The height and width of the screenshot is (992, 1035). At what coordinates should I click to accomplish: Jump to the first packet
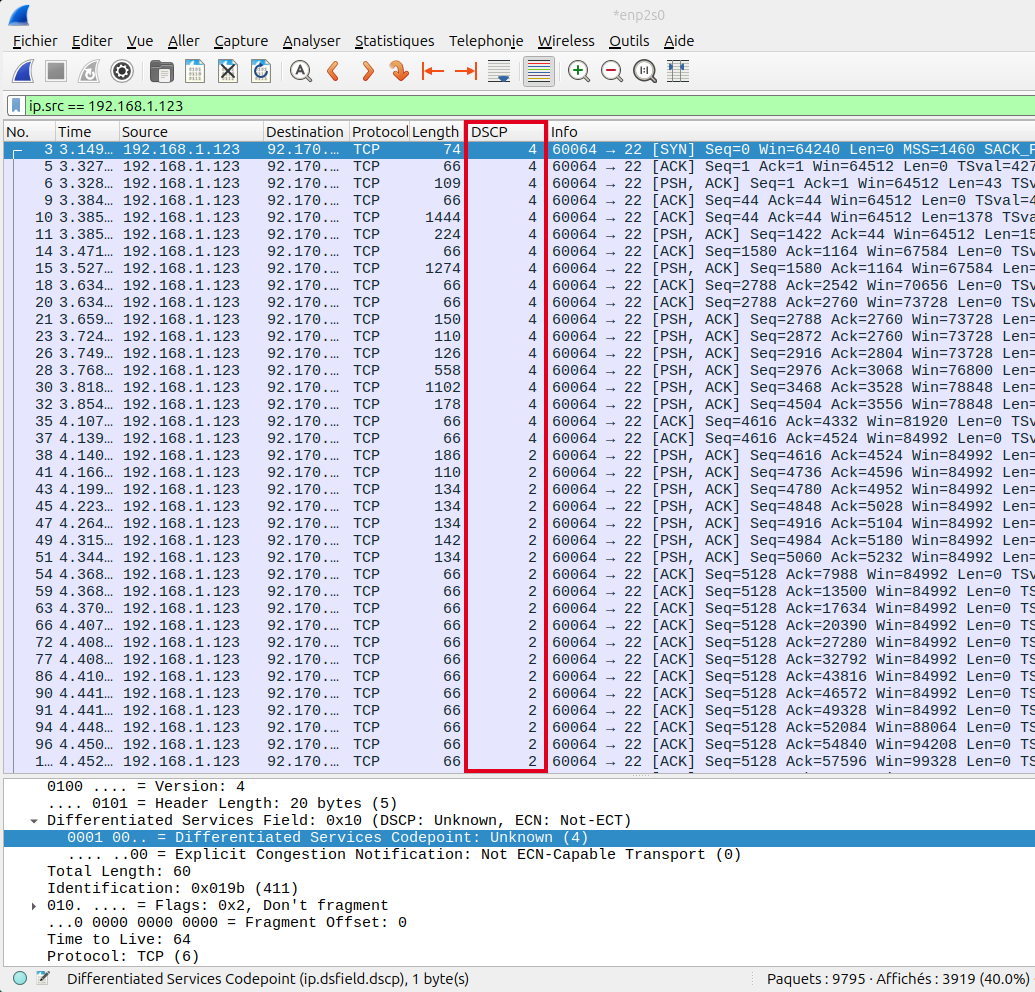(x=432, y=71)
